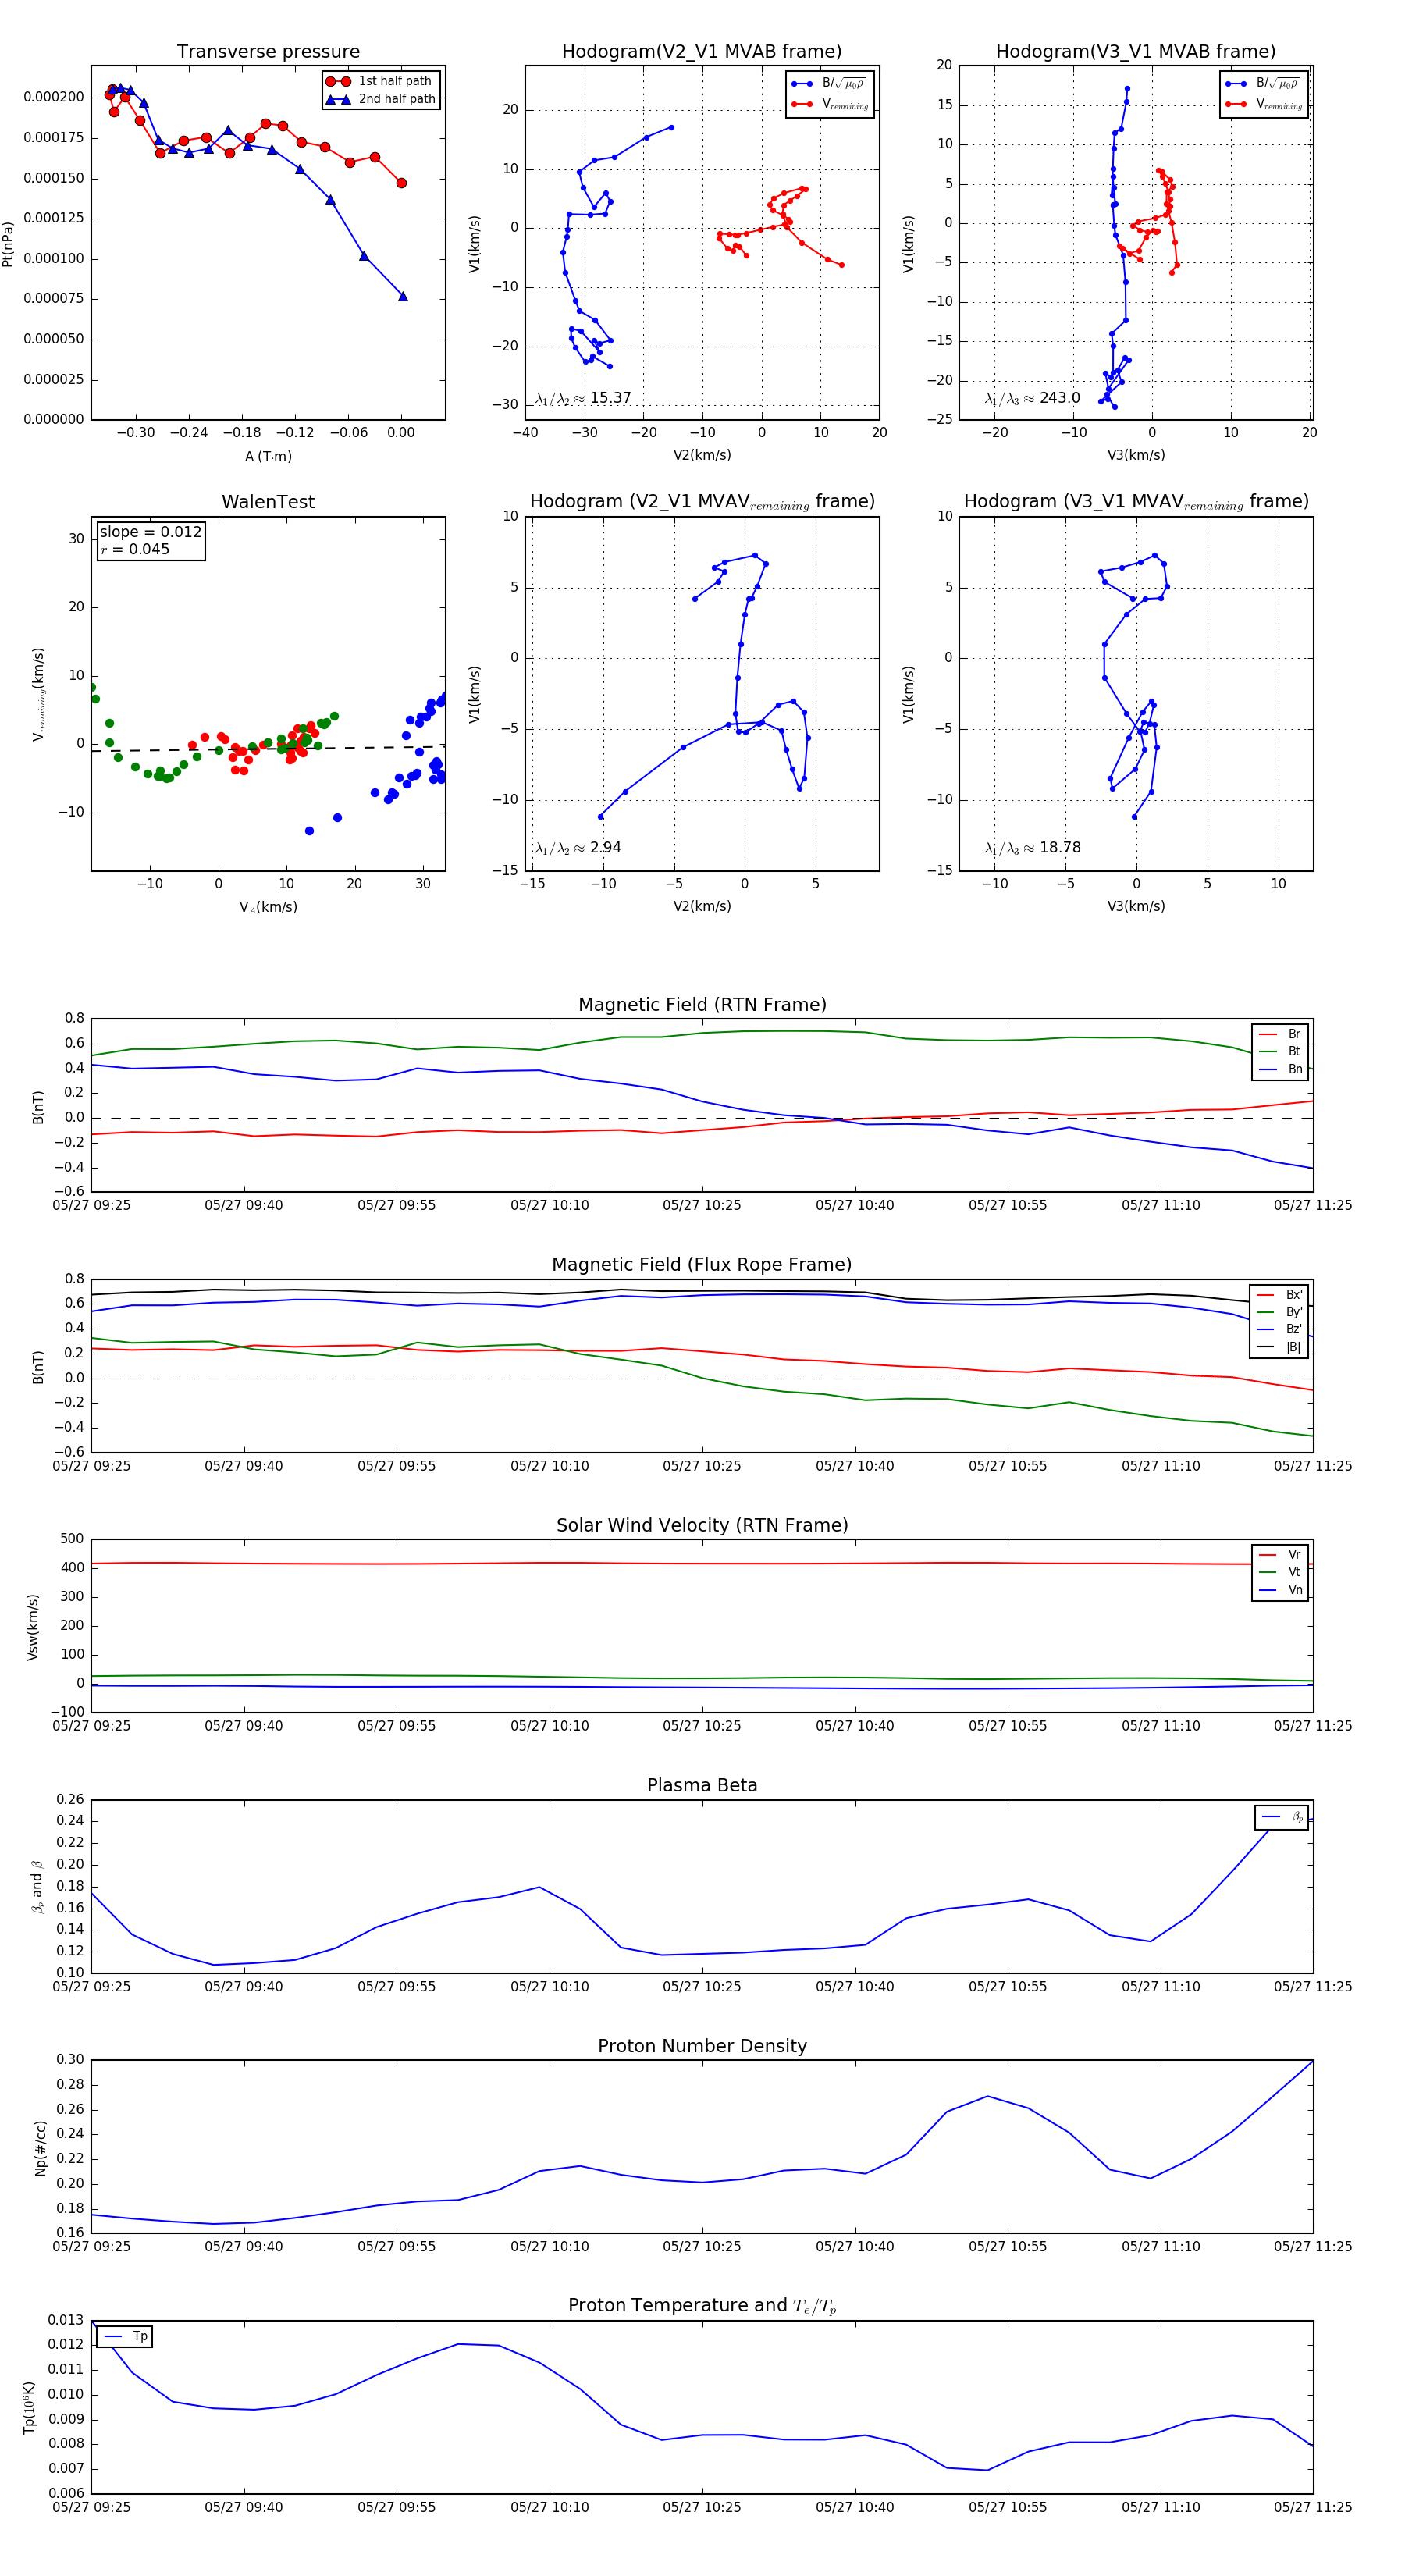This screenshot has width=1405, height=2576.
Task: Click the "Hodogram (V3_V1 MVAV remaining frame)" title
Action: [1136, 502]
